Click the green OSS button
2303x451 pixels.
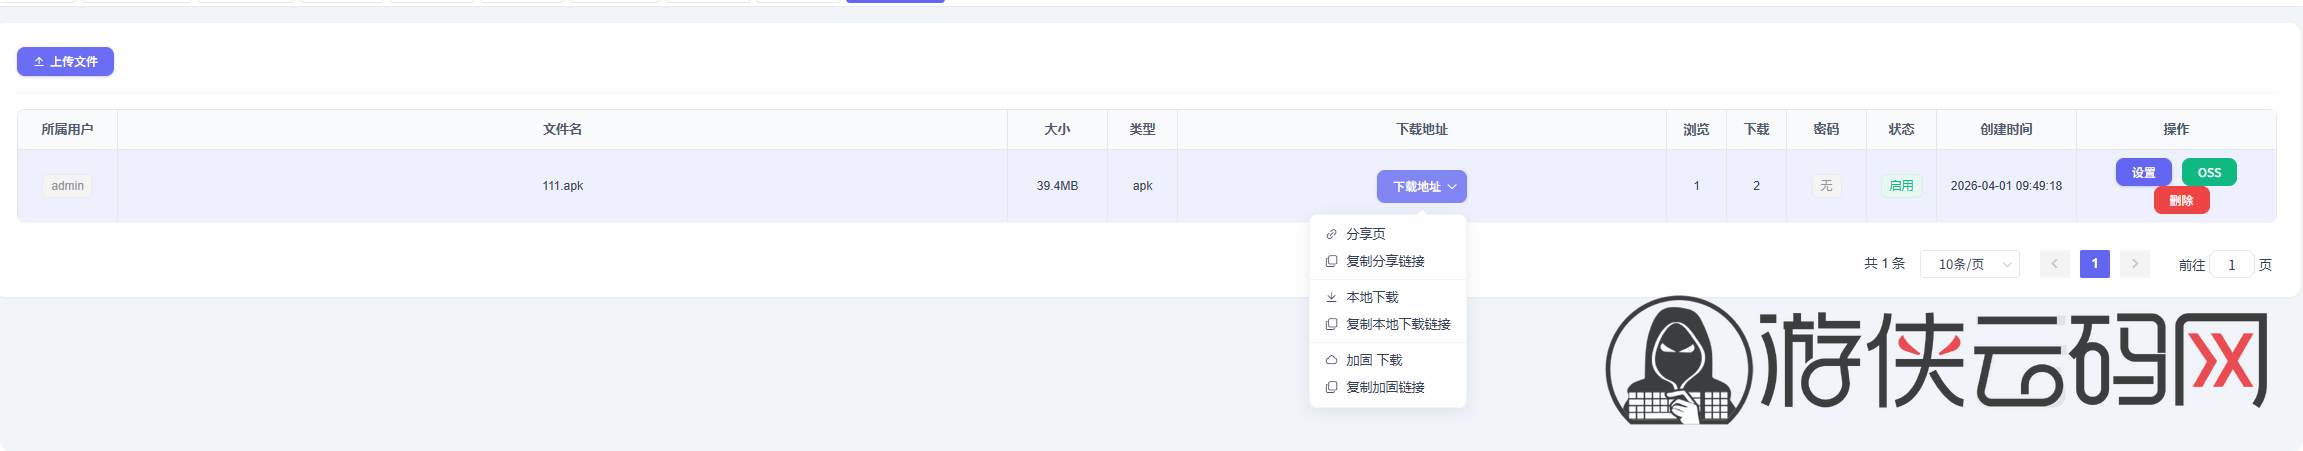[x=2209, y=173]
